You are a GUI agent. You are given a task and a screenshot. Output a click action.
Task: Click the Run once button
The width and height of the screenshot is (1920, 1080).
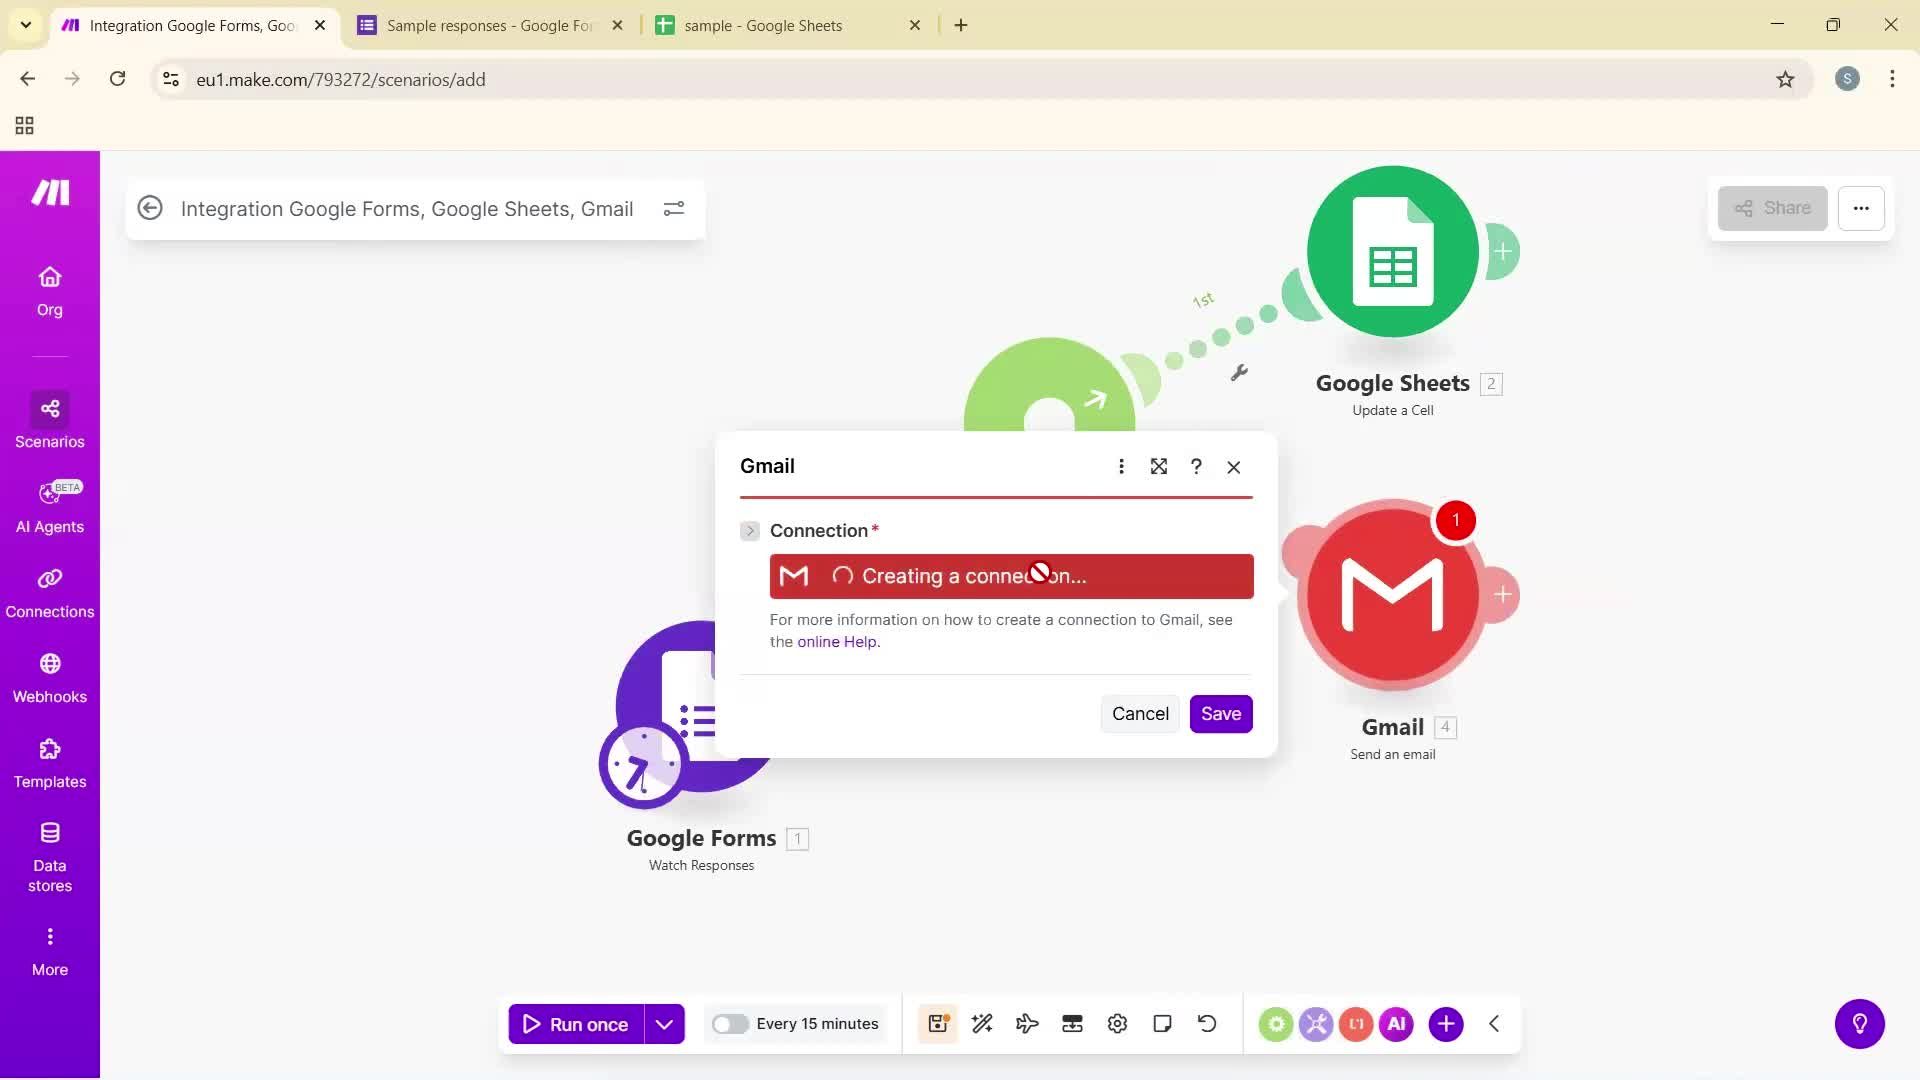pyautogui.click(x=576, y=1023)
